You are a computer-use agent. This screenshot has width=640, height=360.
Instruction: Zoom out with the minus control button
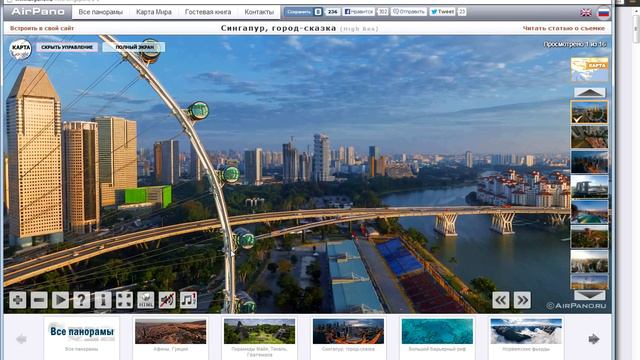coord(39,300)
